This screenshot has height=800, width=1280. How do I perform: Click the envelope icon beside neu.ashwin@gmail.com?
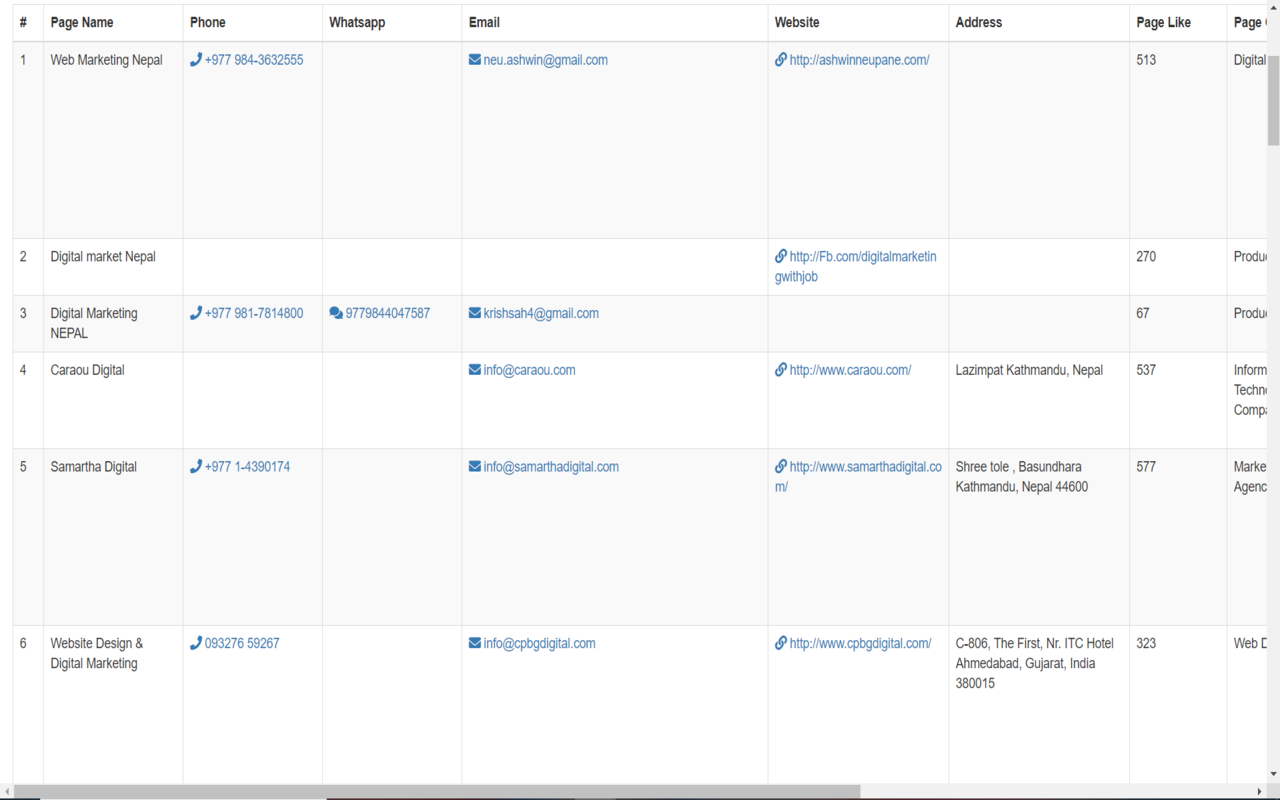coord(475,60)
